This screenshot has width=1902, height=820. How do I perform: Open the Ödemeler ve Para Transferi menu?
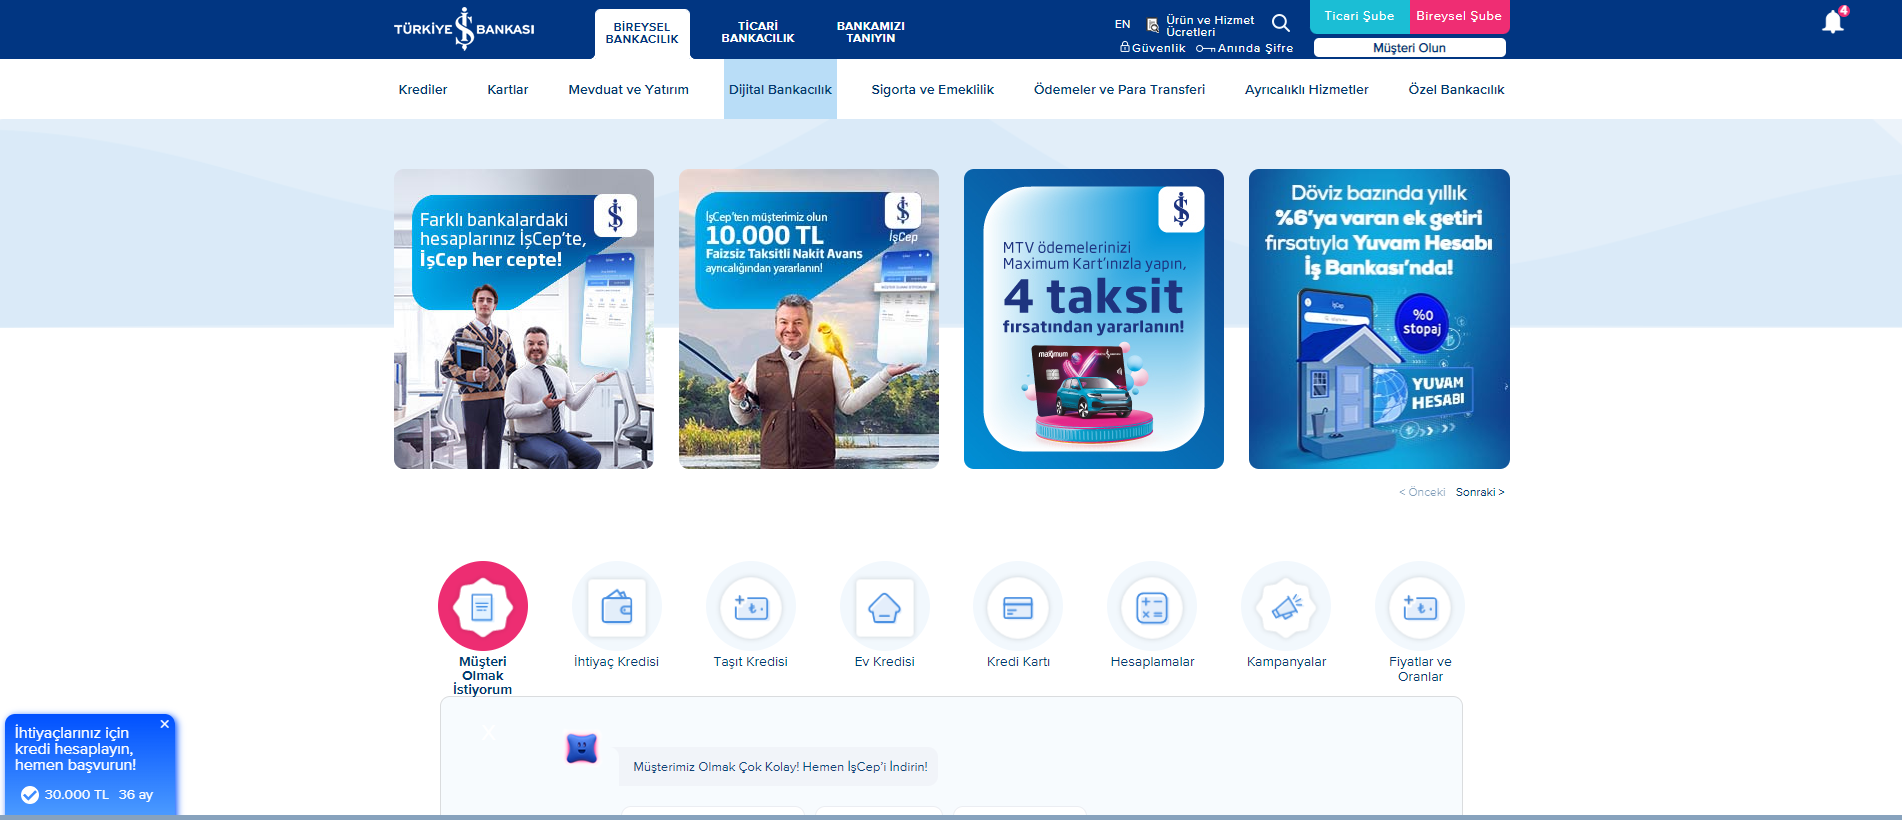[1120, 89]
